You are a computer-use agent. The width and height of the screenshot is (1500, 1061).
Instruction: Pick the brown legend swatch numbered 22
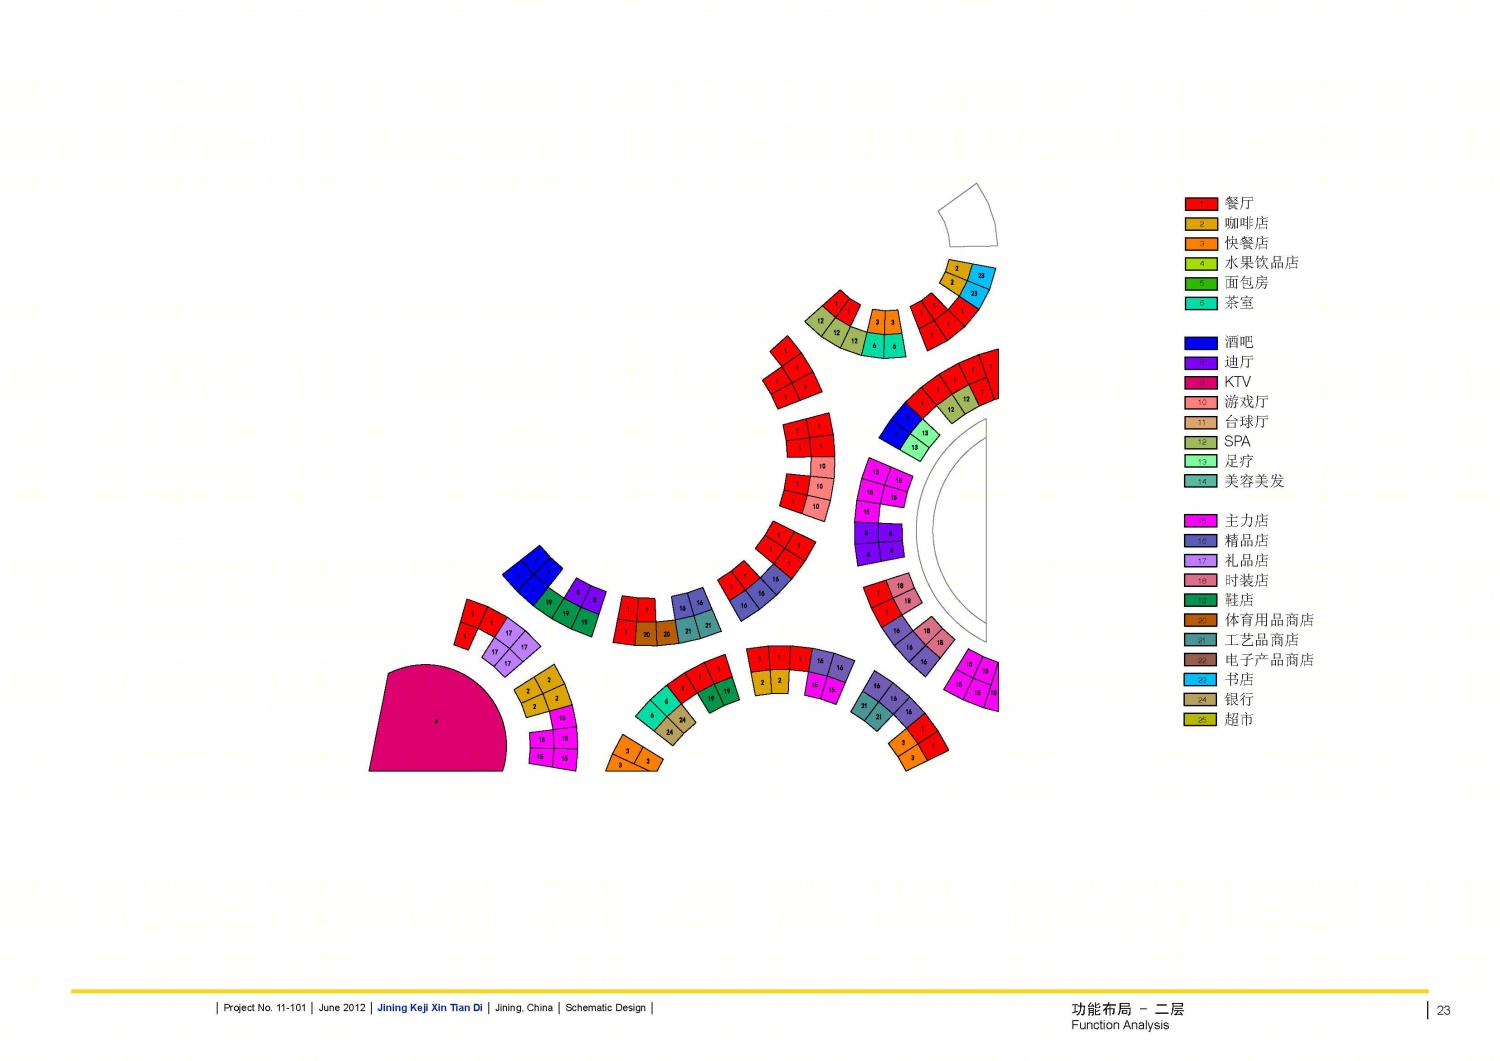[1201, 660]
